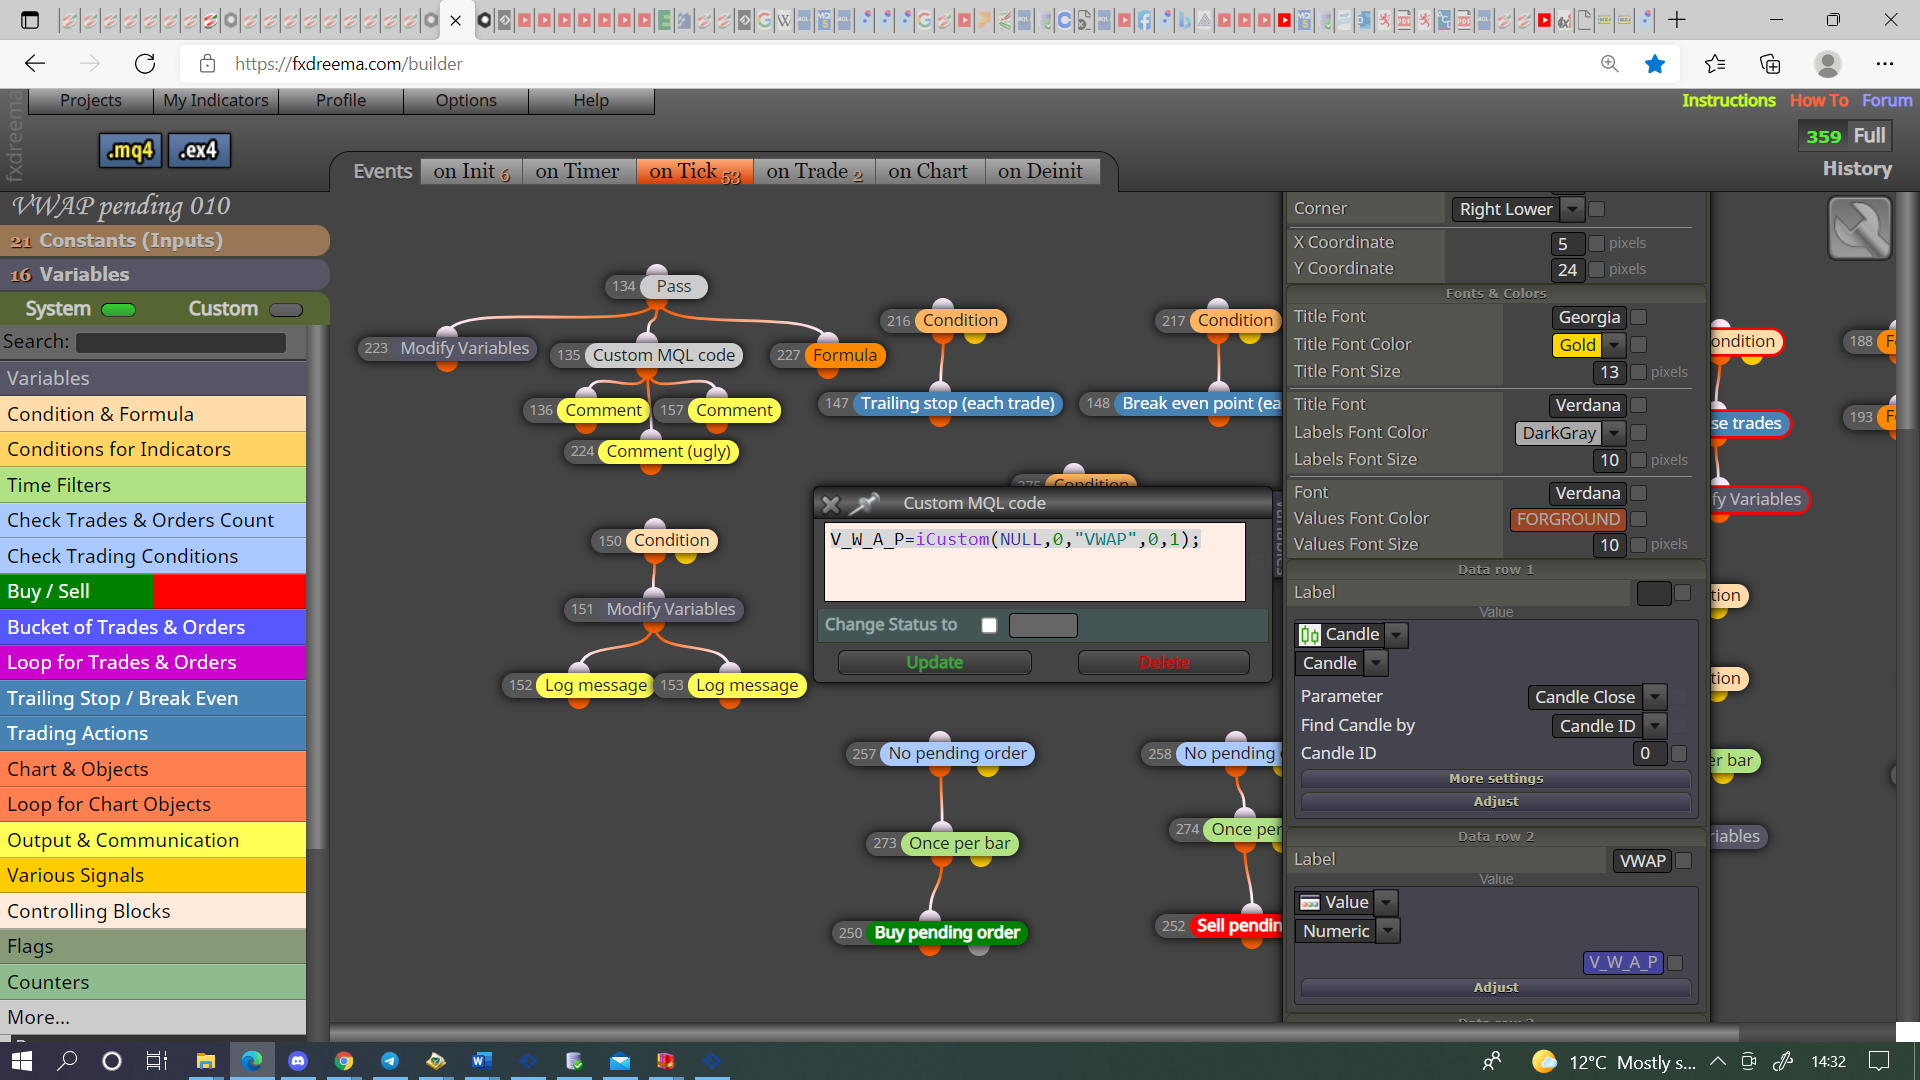The image size is (1920, 1080).
Task: Click the red Delete button
Action: (1164, 662)
